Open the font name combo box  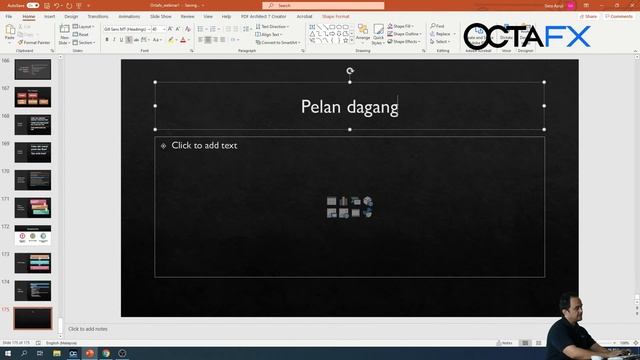tap(126, 29)
